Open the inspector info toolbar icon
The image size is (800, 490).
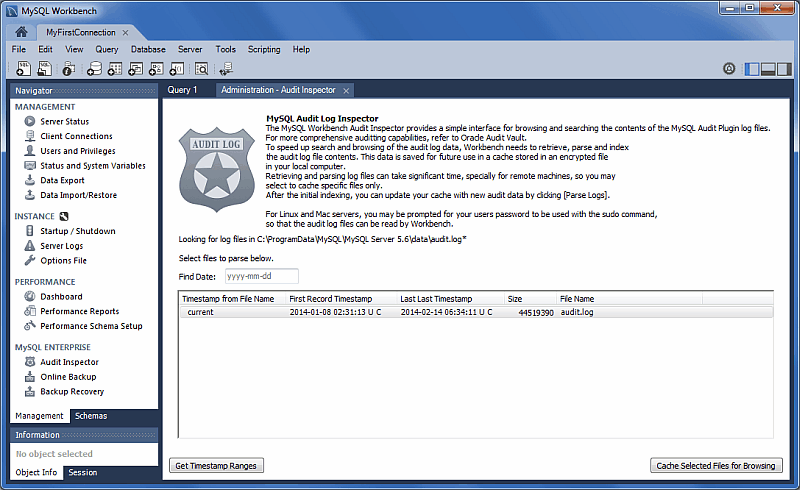[x=69, y=68]
